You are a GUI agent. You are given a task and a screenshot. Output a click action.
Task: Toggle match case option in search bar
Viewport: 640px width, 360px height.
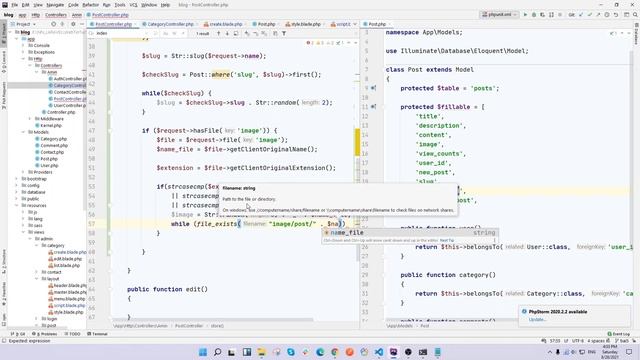pos(166,33)
